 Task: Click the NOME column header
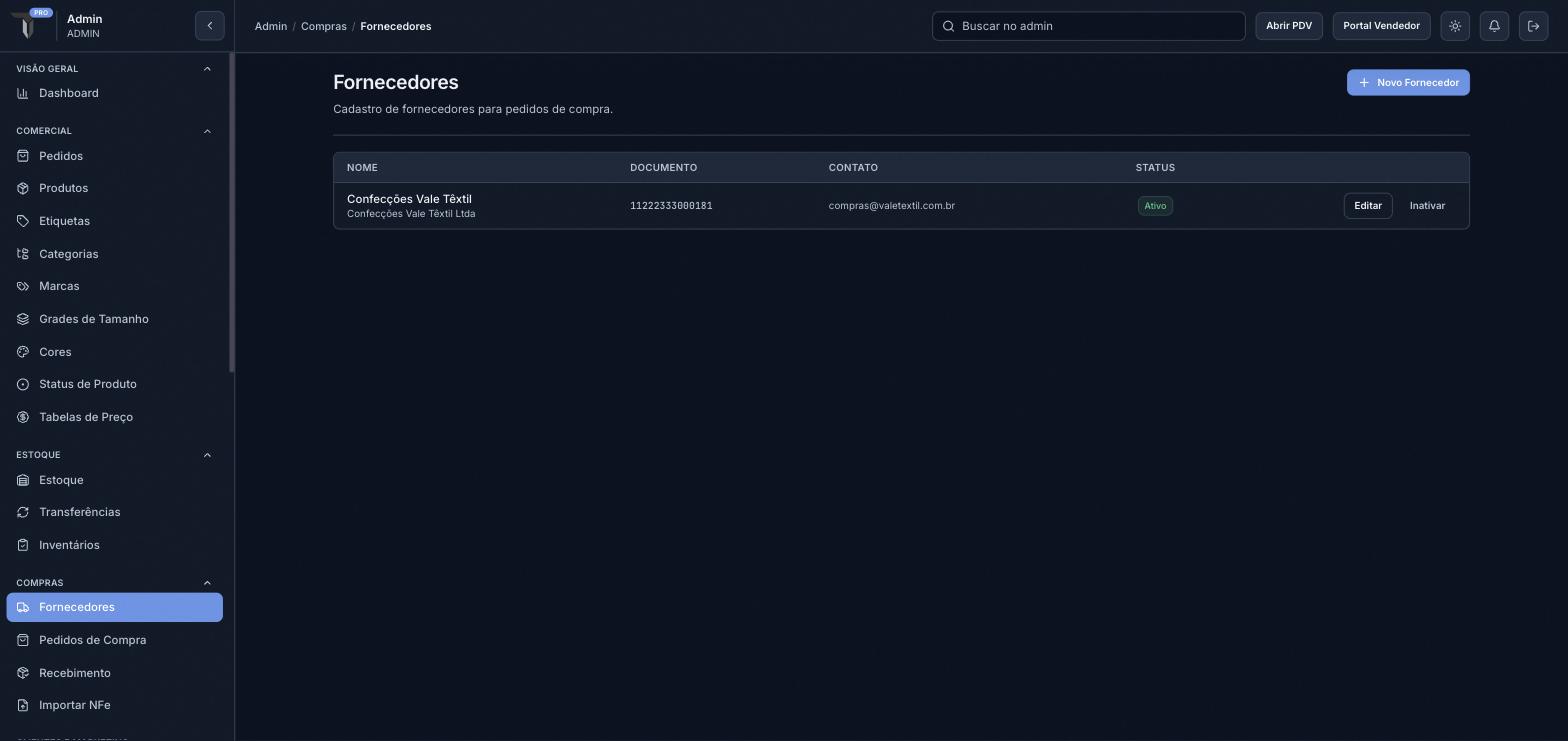pyautogui.click(x=362, y=168)
